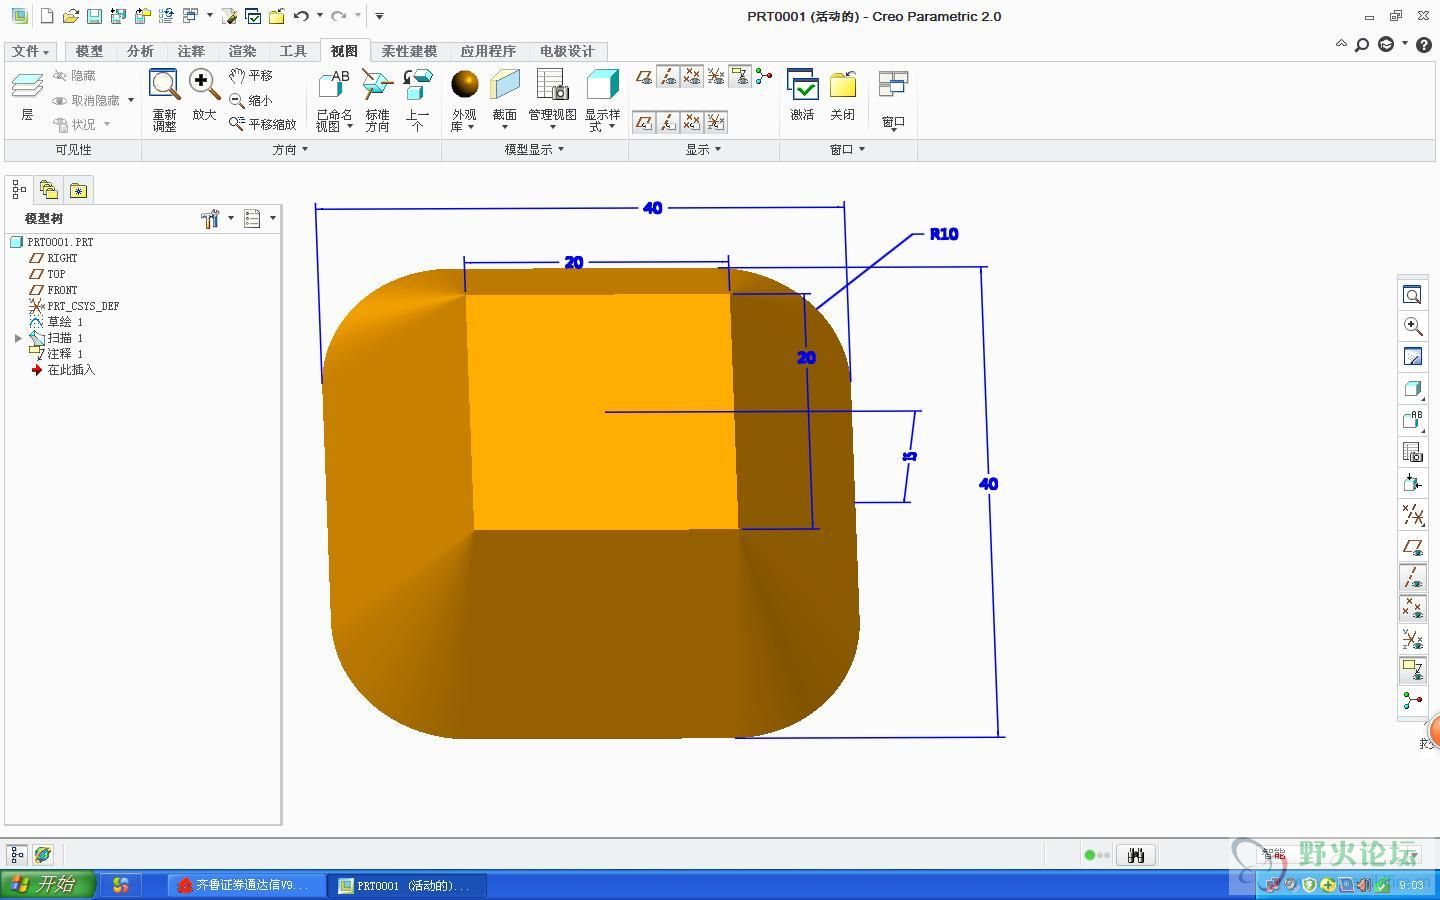The image size is (1440, 900).
Task: Toggle point display in ribbon Display group
Action: [692, 76]
